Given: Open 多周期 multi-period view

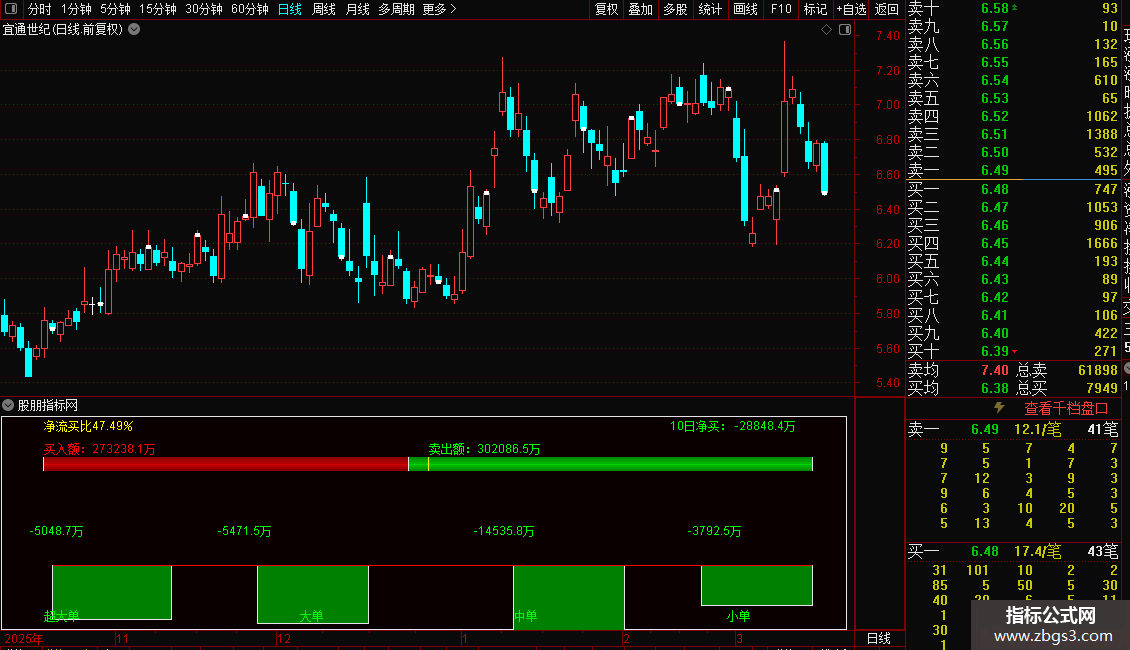Looking at the screenshot, I should 396,9.
